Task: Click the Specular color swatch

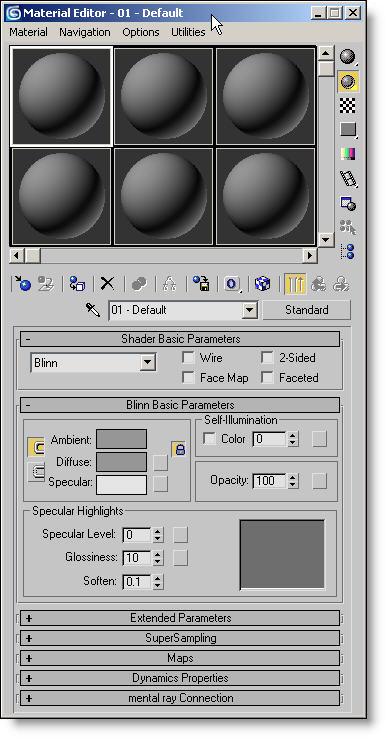Action: 121,485
